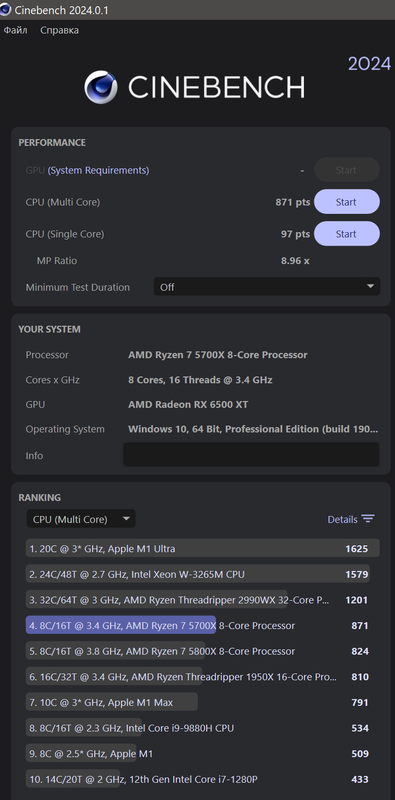Select the Intel Core i7-1280P ranking entry
Image resolution: width=395 pixels, height=800 pixels.
coord(203,779)
